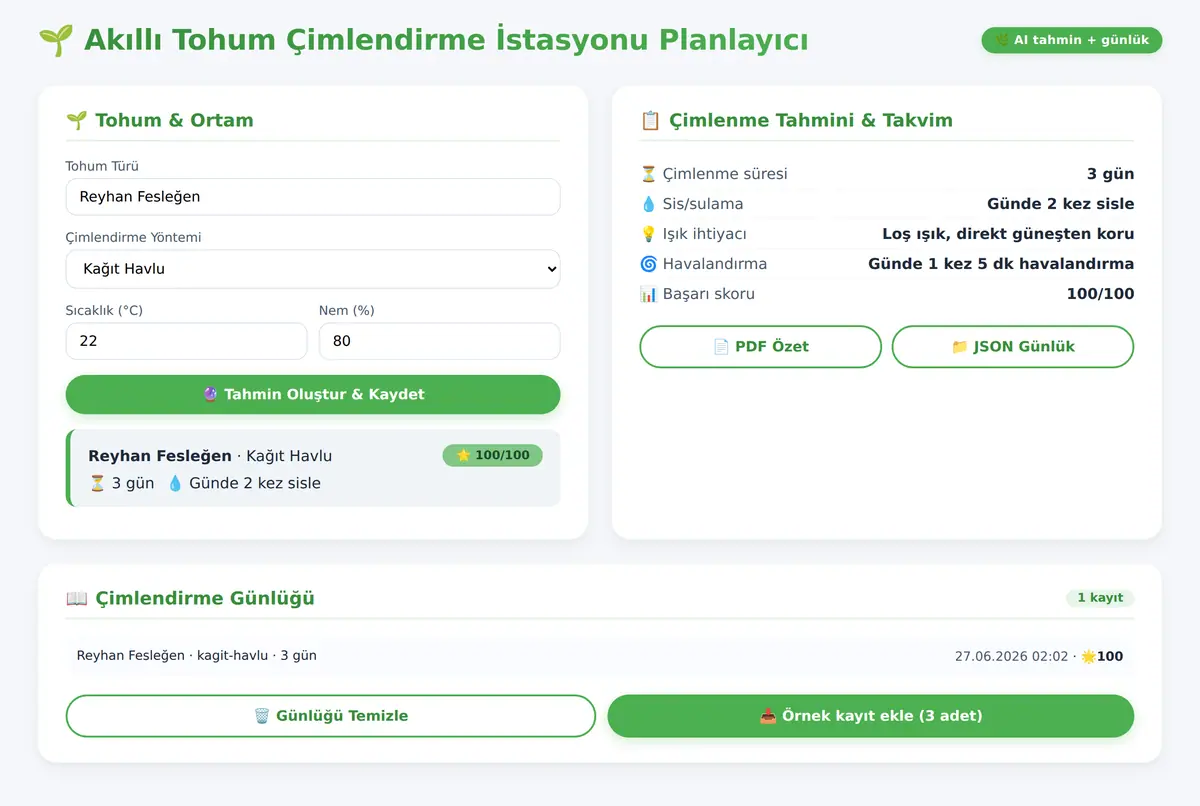1200x806 pixels.
Task: Click the Çimlenme süresi value 3 gün
Action: coord(1110,174)
